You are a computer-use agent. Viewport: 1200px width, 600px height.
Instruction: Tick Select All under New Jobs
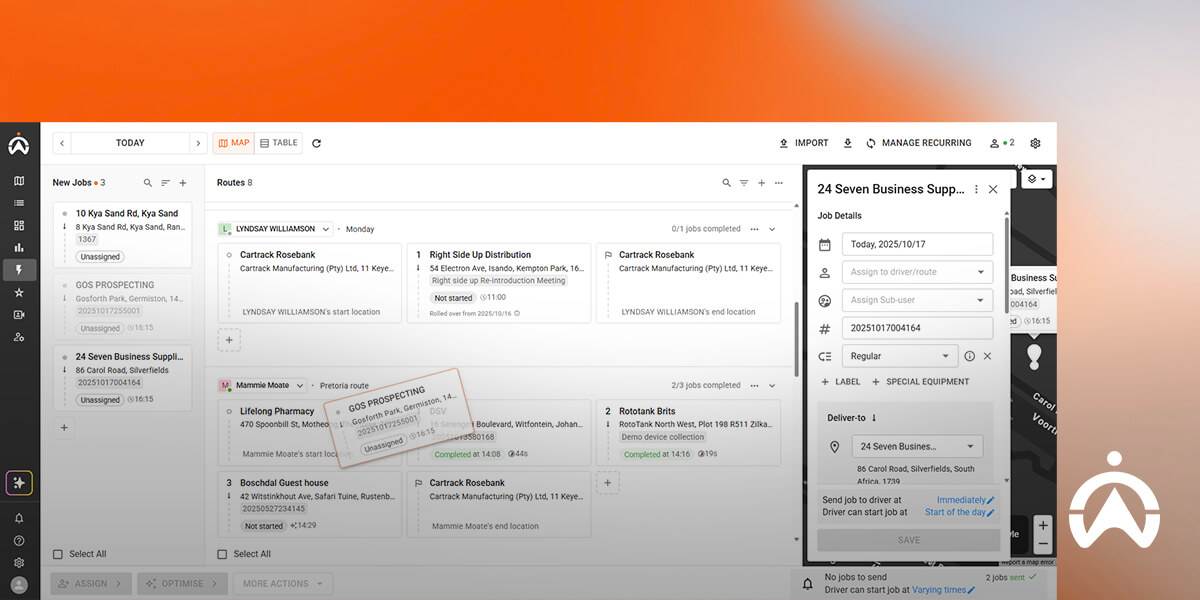pos(58,554)
